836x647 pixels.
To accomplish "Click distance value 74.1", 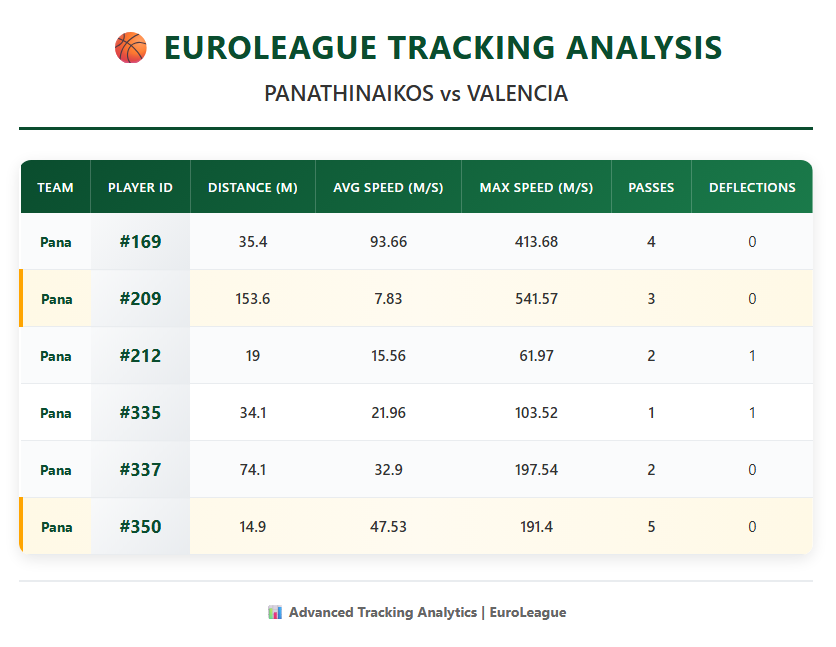I will (x=253, y=470).
